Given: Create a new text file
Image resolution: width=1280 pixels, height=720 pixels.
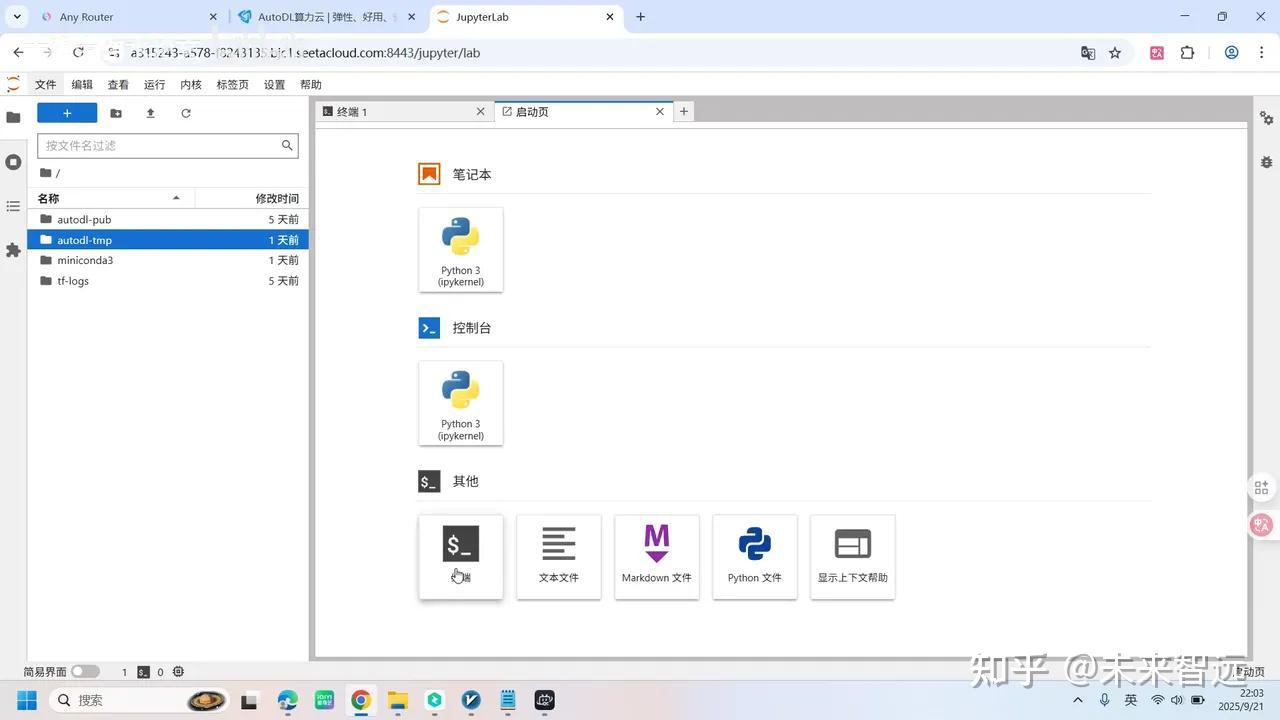Looking at the screenshot, I should (x=558, y=556).
